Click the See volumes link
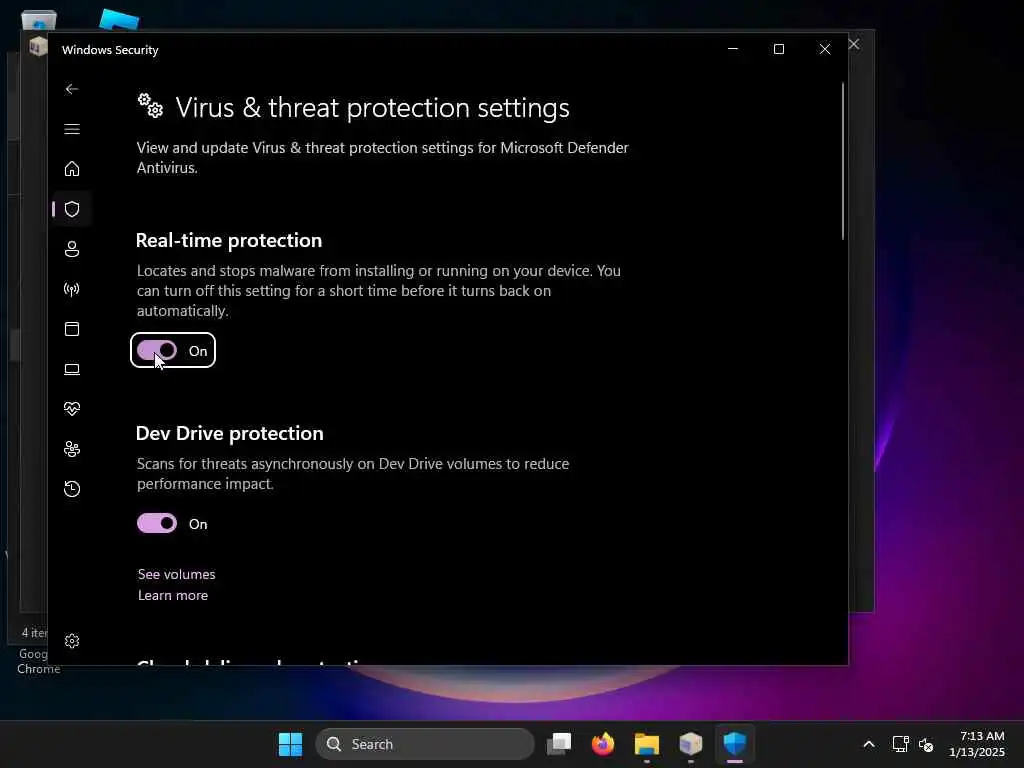 [176, 574]
